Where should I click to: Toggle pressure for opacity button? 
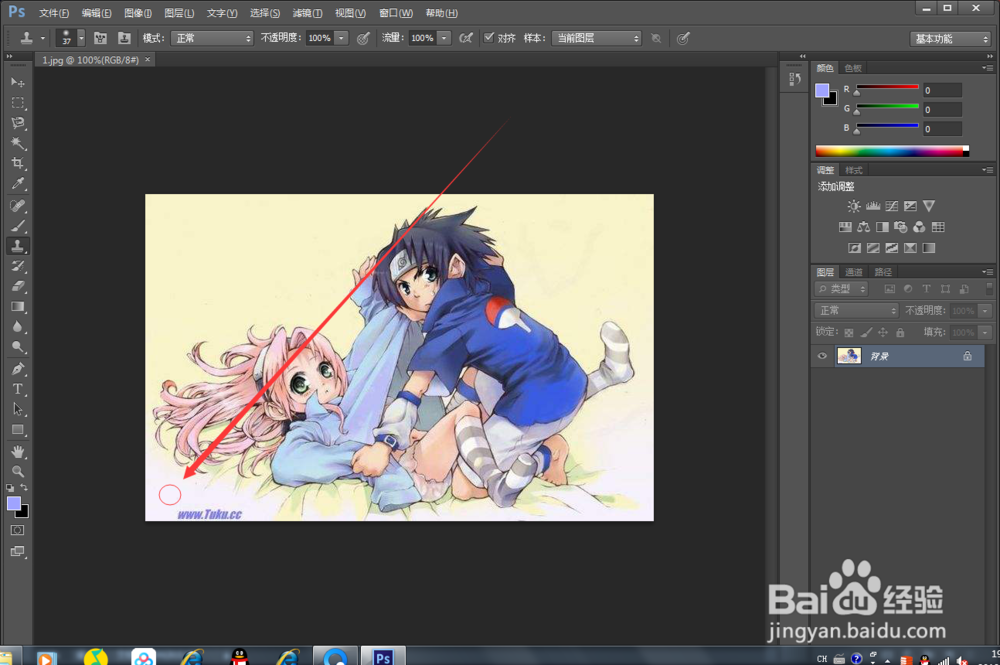[363, 38]
